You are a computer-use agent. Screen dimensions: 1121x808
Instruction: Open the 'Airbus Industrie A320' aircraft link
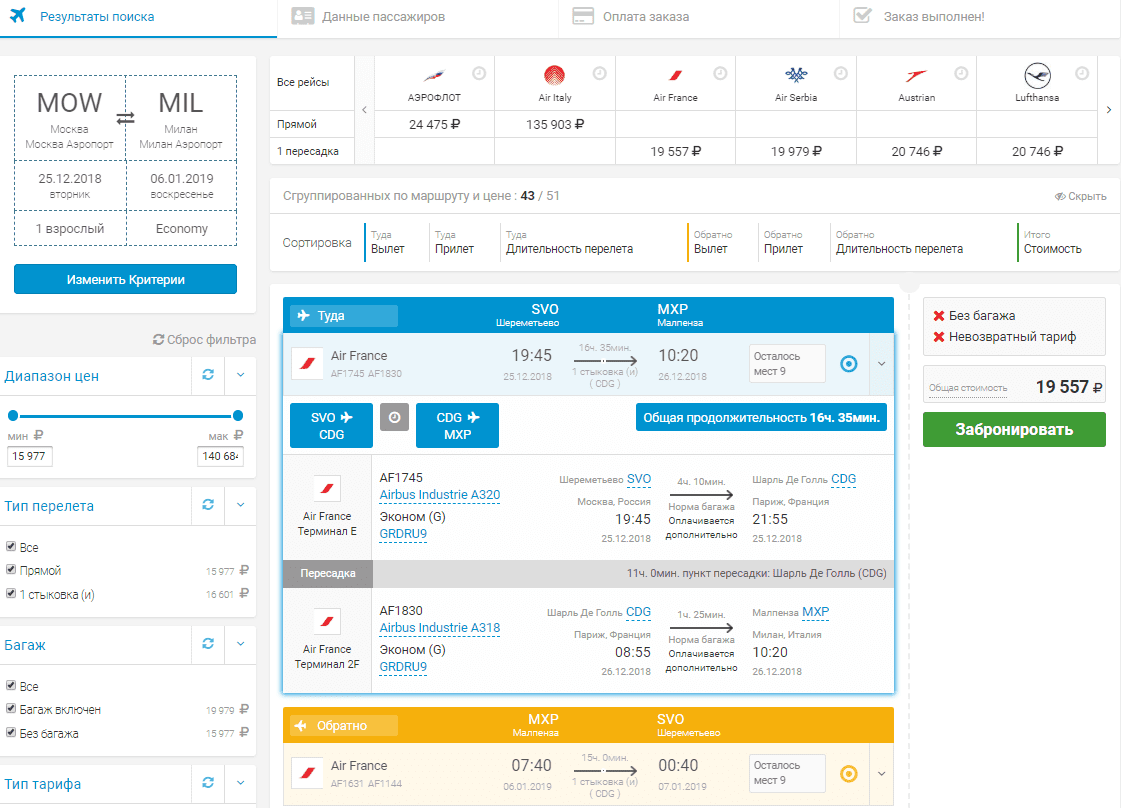click(x=440, y=495)
